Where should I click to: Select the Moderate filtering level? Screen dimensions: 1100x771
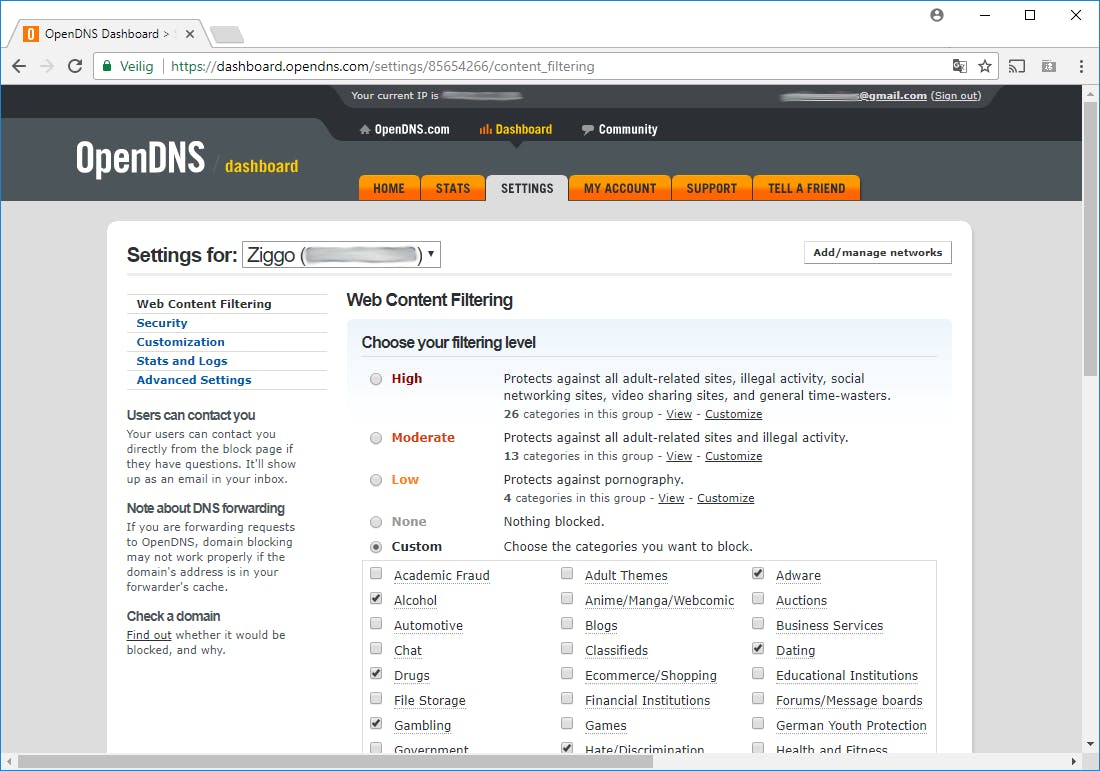pos(376,438)
